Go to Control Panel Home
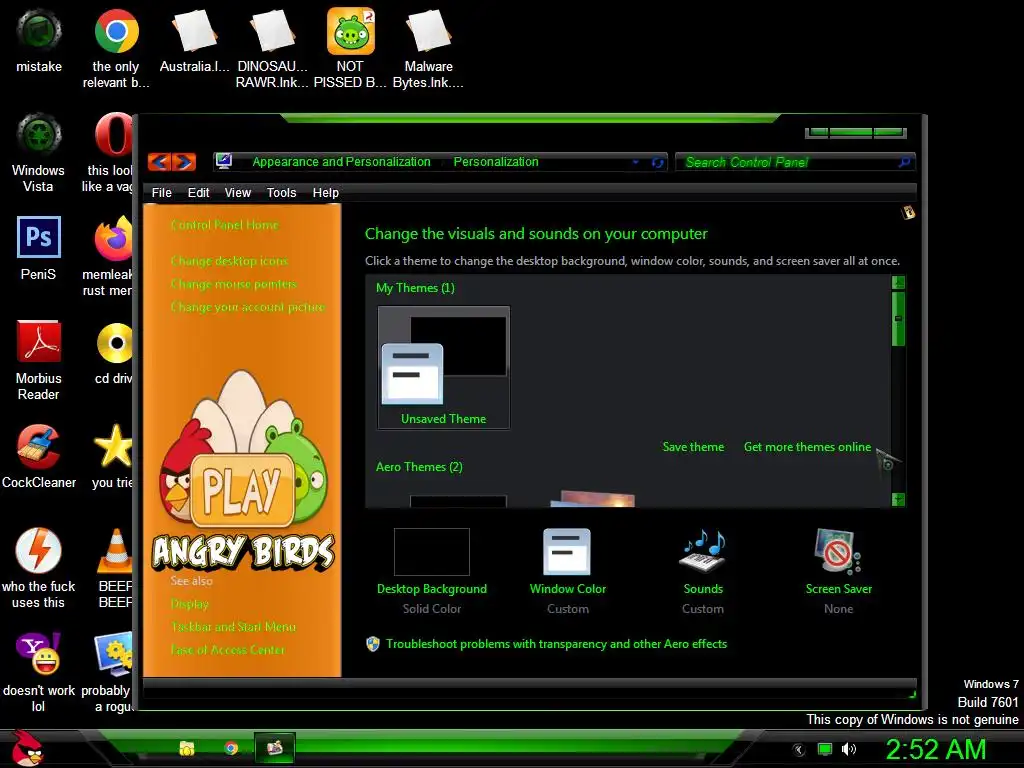This screenshot has width=1024, height=768. [225, 225]
